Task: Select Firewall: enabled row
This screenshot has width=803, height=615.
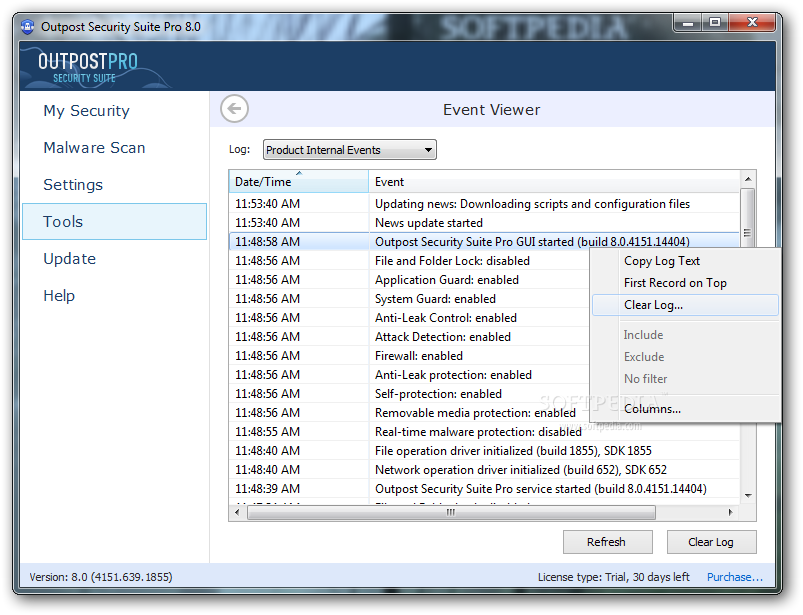Action: pos(410,355)
